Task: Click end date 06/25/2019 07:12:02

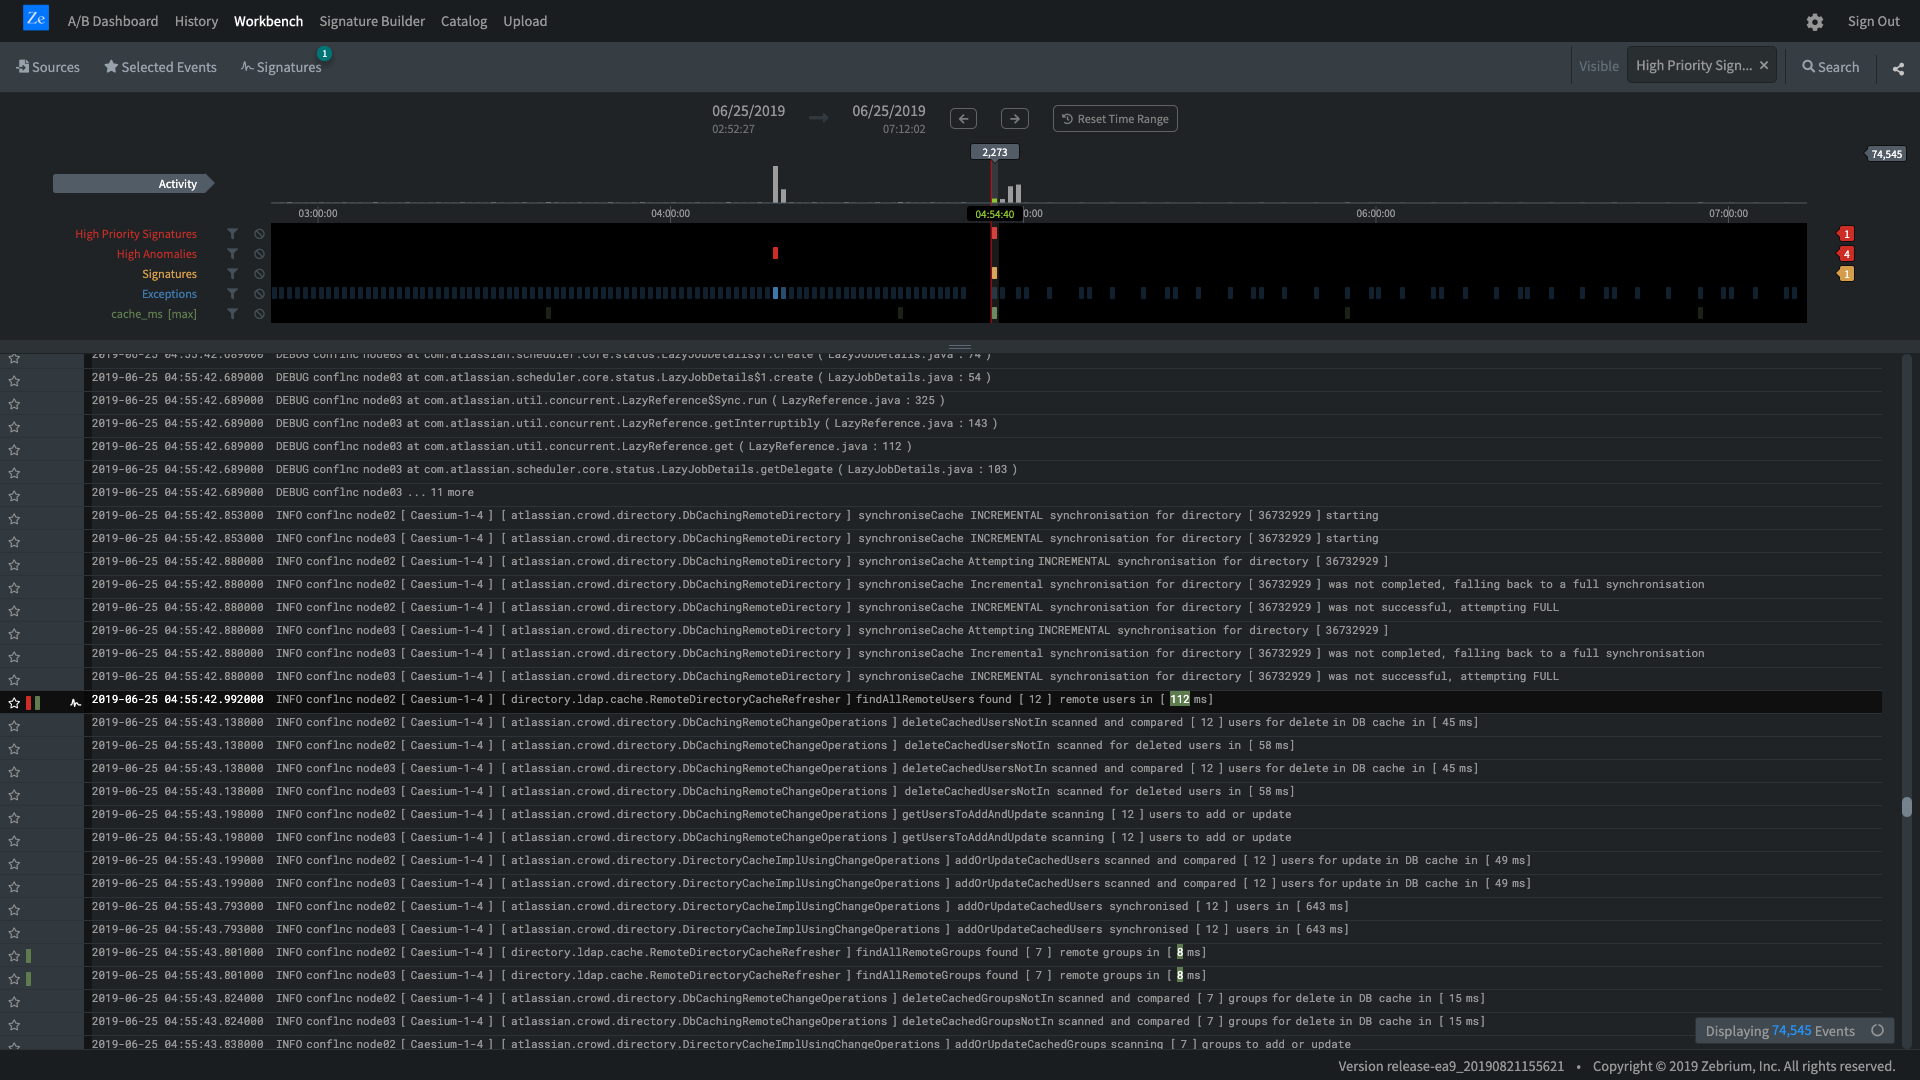Action: click(x=889, y=119)
